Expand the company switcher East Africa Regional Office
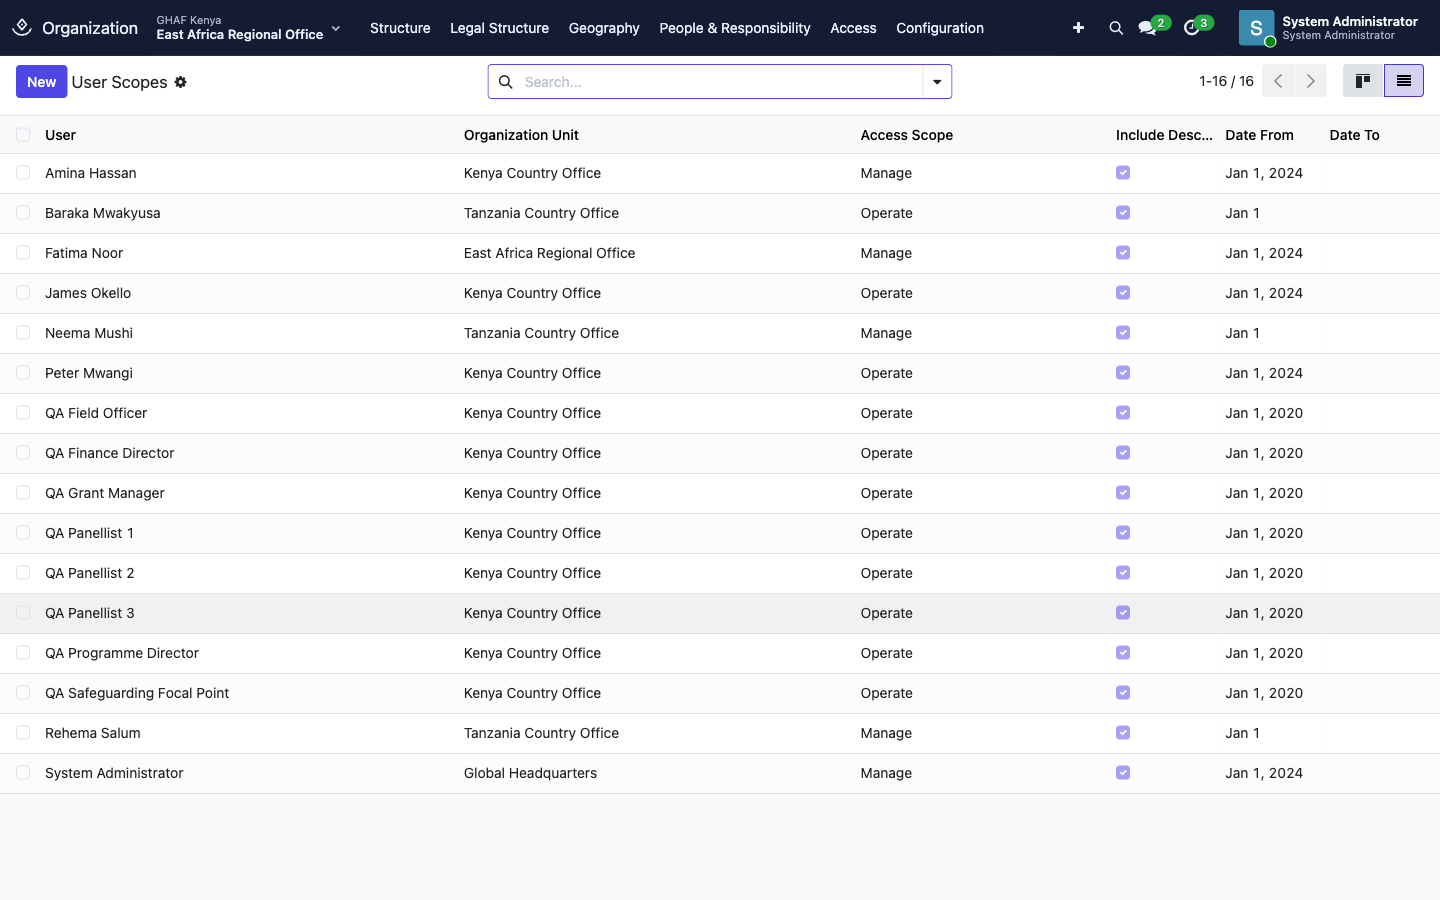The width and height of the screenshot is (1440, 900). pos(249,28)
